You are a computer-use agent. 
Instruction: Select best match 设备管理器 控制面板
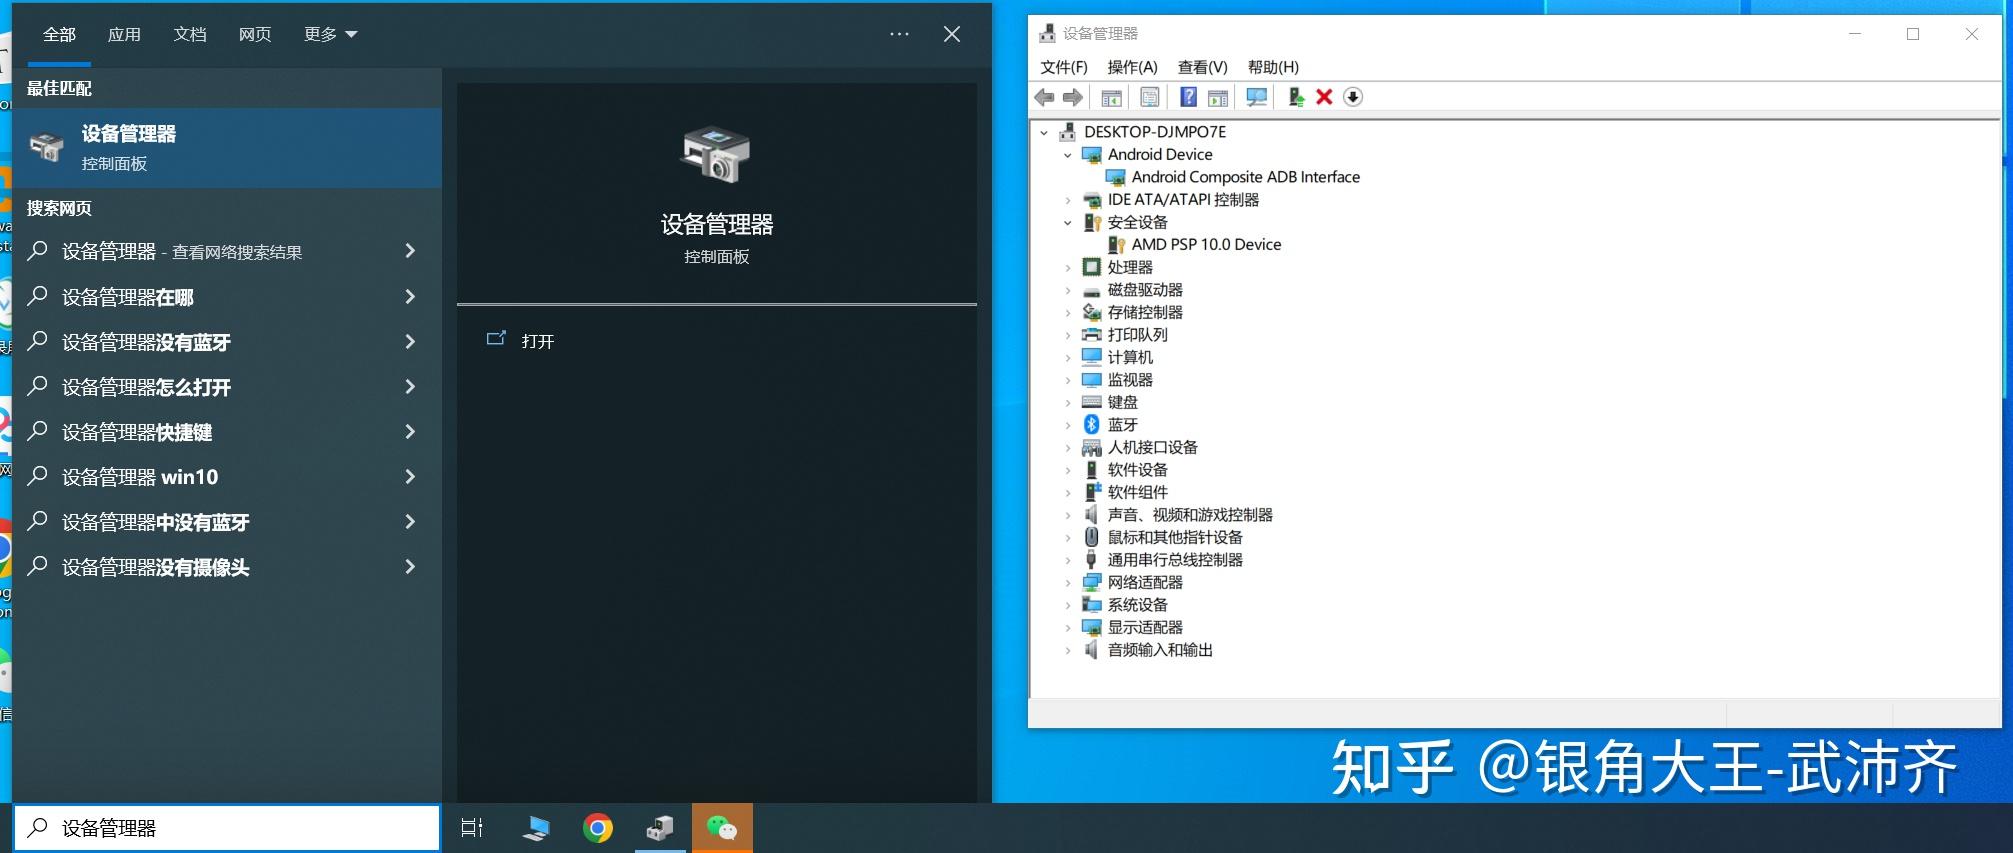pyautogui.click(x=227, y=148)
